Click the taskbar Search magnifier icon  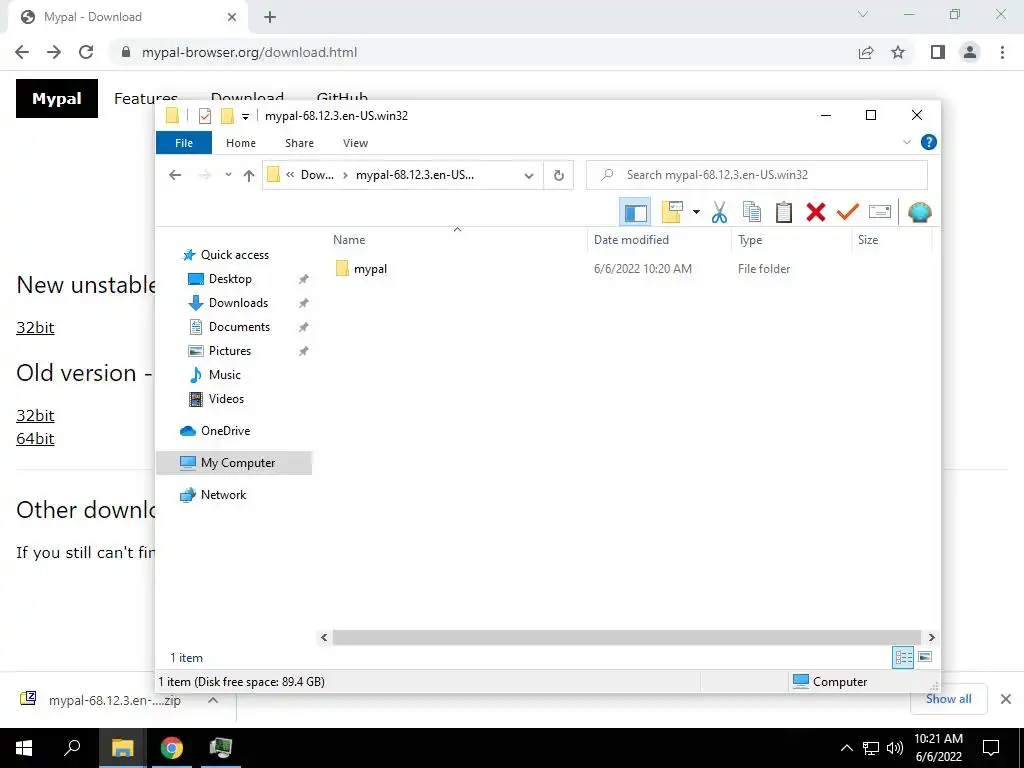coord(72,748)
